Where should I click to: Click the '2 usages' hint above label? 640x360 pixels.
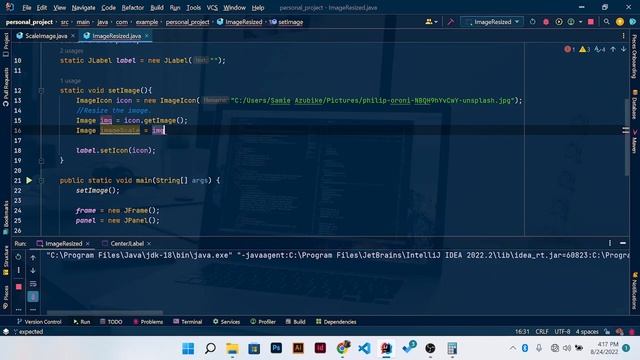pyautogui.click(x=71, y=51)
